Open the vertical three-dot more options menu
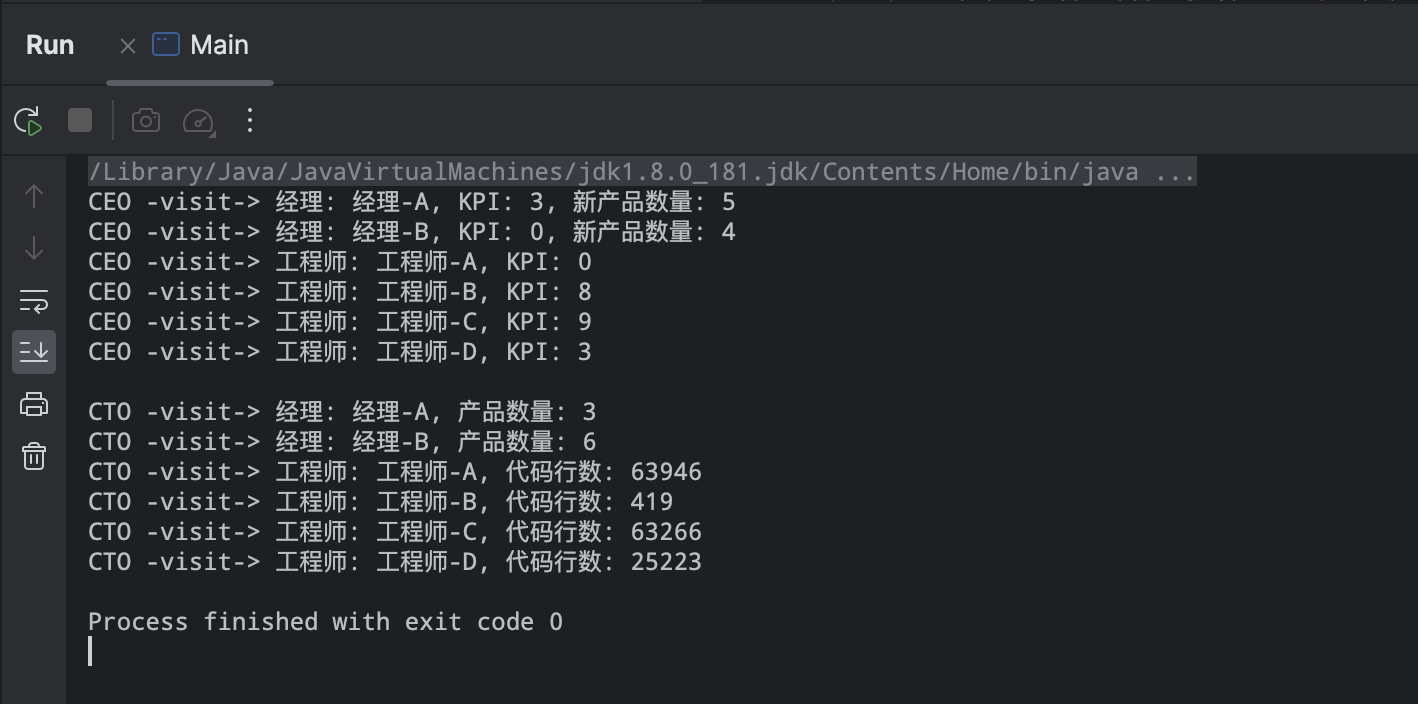1418x704 pixels. click(250, 121)
